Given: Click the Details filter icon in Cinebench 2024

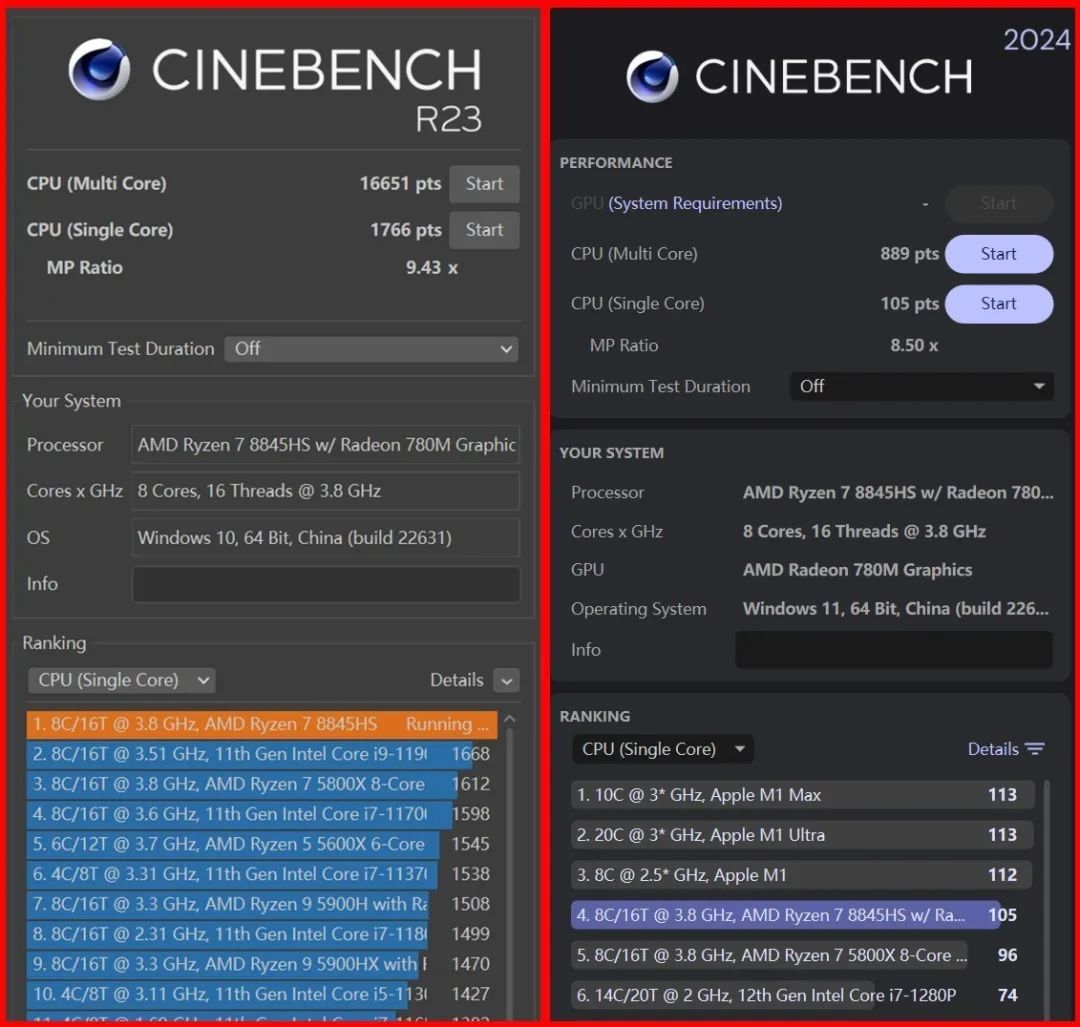Looking at the screenshot, I should click(1035, 749).
